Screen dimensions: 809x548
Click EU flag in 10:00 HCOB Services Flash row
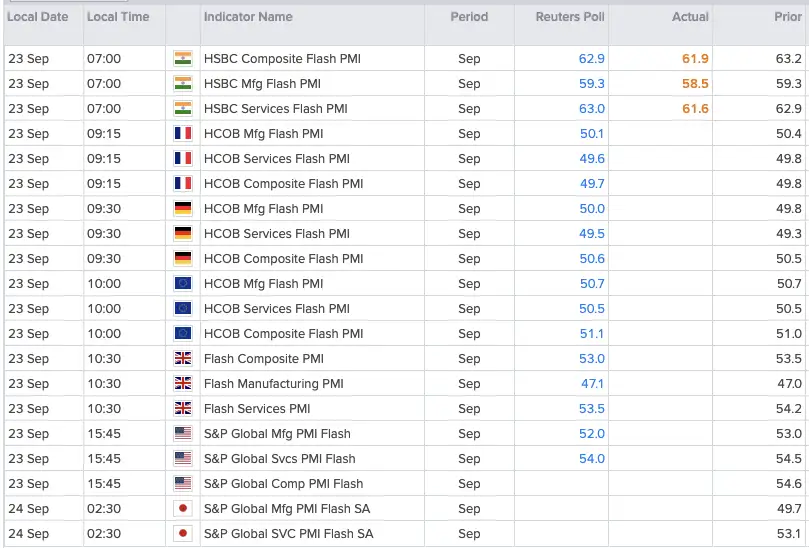[x=183, y=309]
